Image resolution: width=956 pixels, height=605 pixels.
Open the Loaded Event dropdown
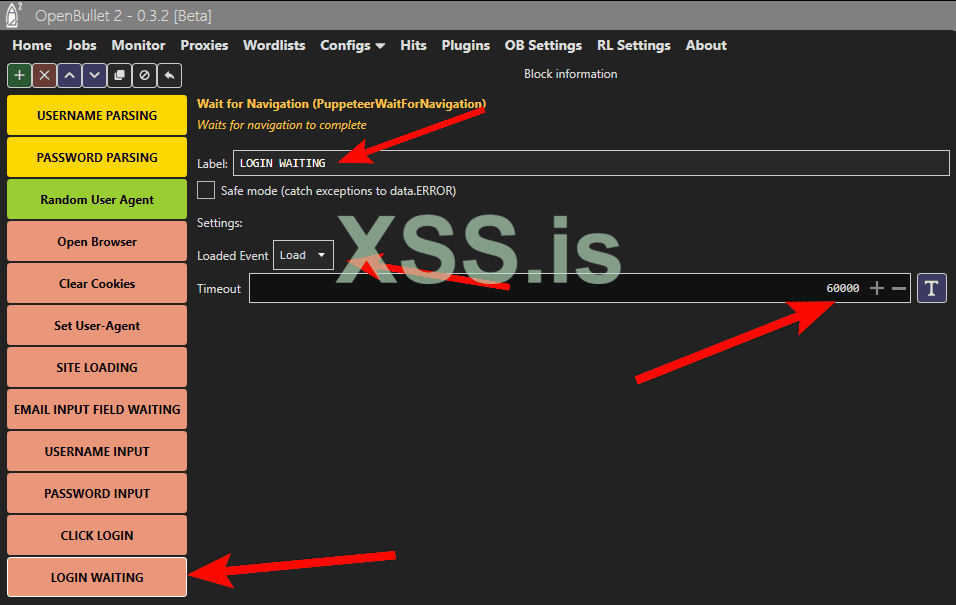tap(303, 255)
